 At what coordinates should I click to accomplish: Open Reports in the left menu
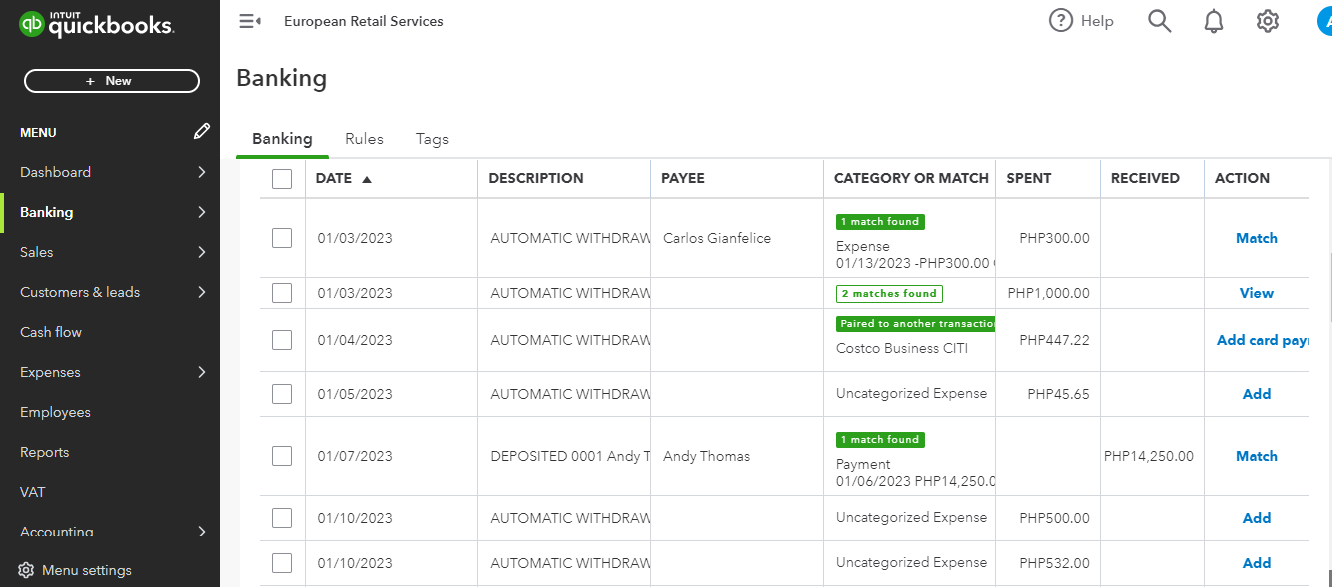(45, 452)
